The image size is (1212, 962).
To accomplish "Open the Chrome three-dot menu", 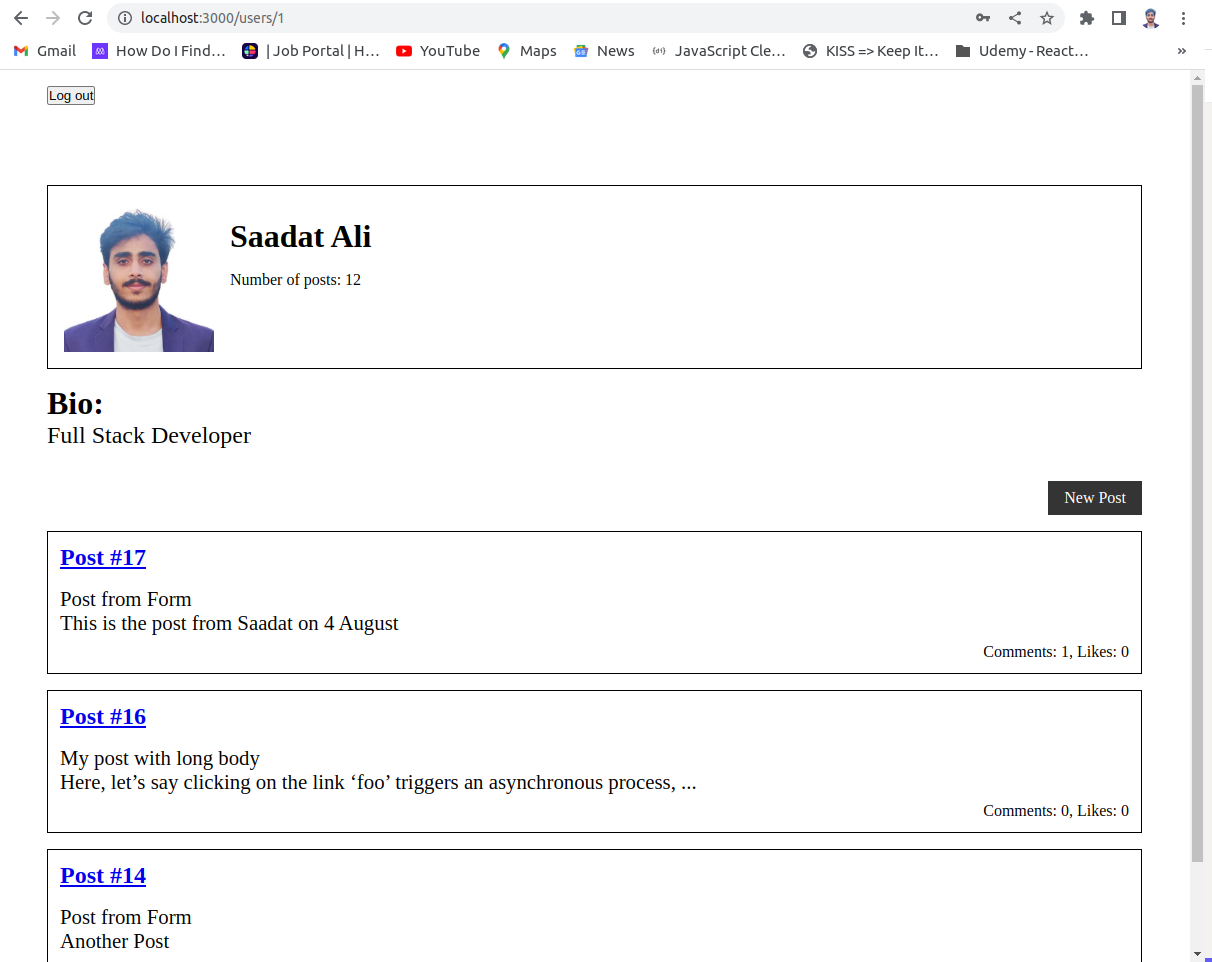I will [1184, 18].
